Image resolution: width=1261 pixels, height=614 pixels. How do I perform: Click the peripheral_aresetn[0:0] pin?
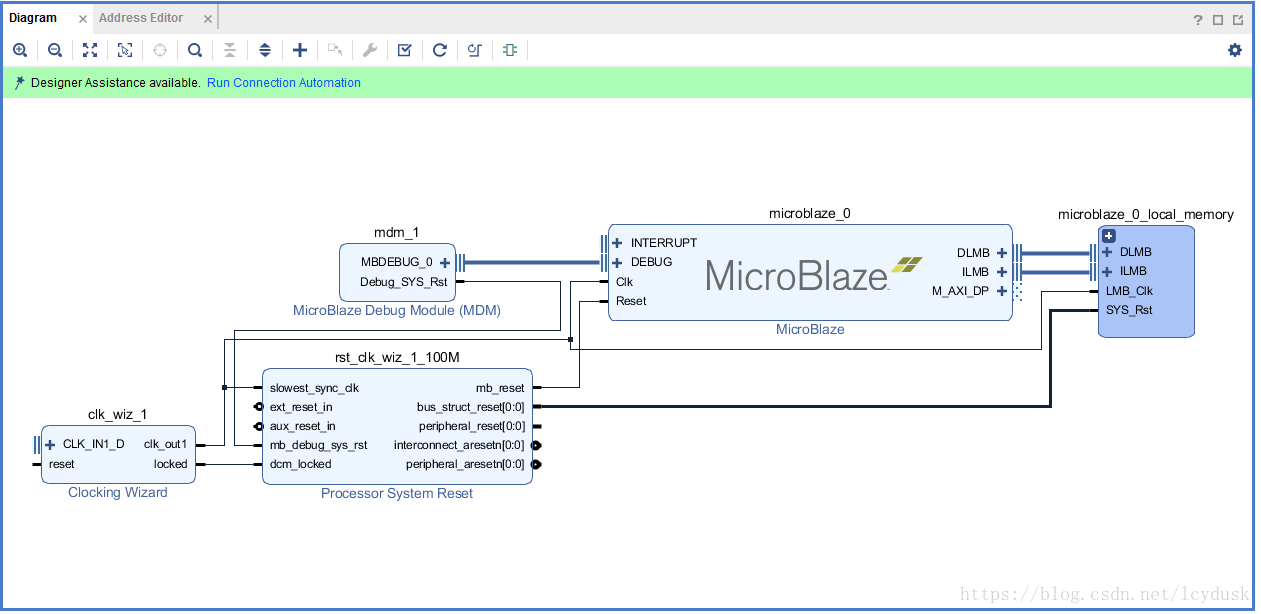[x=465, y=464]
